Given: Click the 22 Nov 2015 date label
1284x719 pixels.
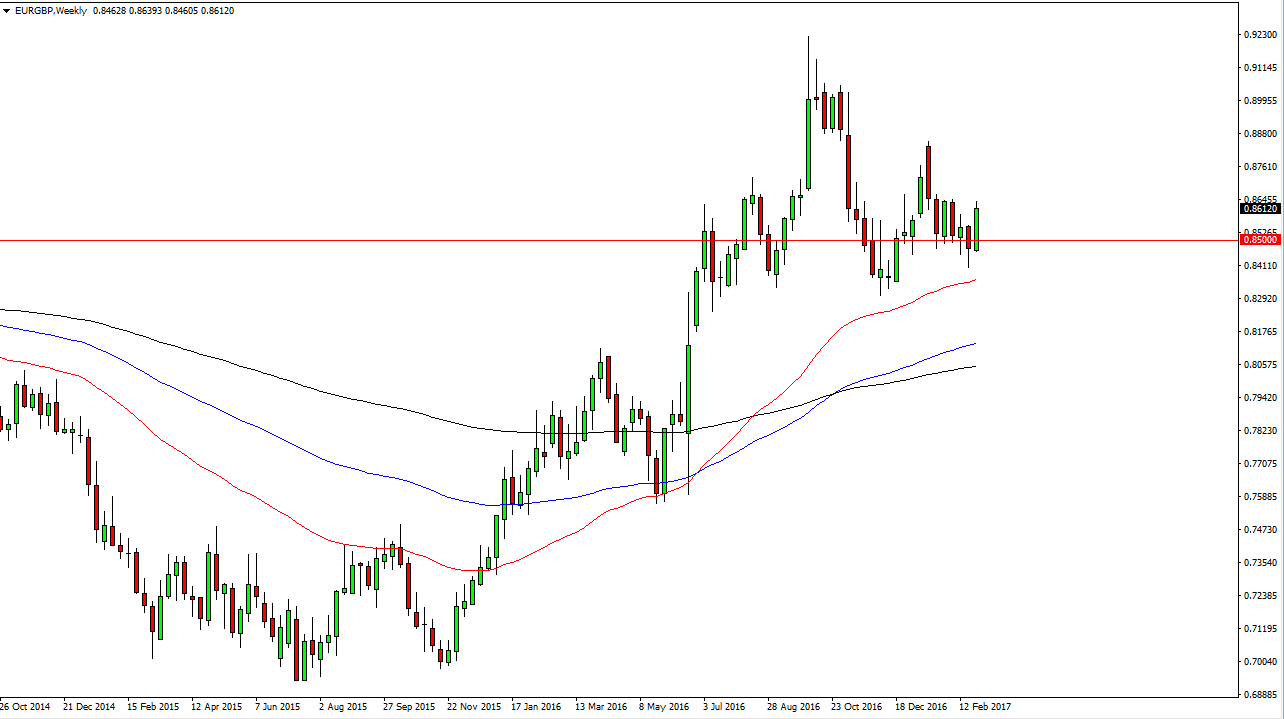Looking at the screenshot, I should tap(474, 706).
